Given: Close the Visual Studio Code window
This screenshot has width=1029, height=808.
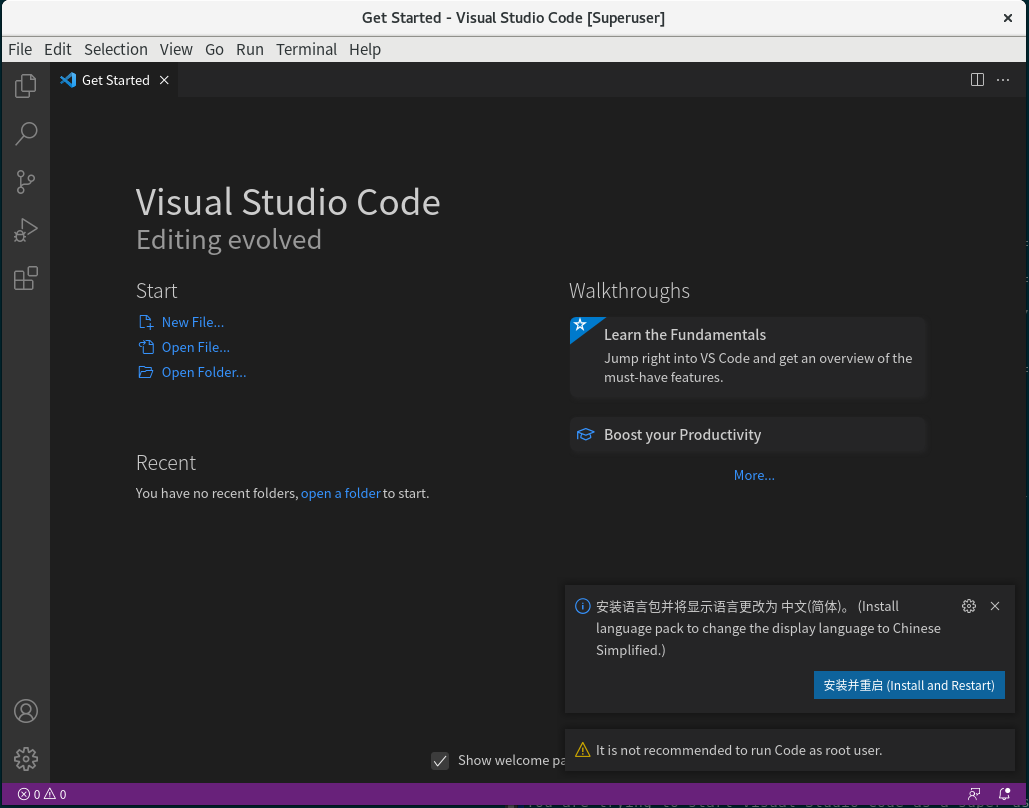Looking at the screenshot, I should pyautogui.click(x=1008, y=18).
